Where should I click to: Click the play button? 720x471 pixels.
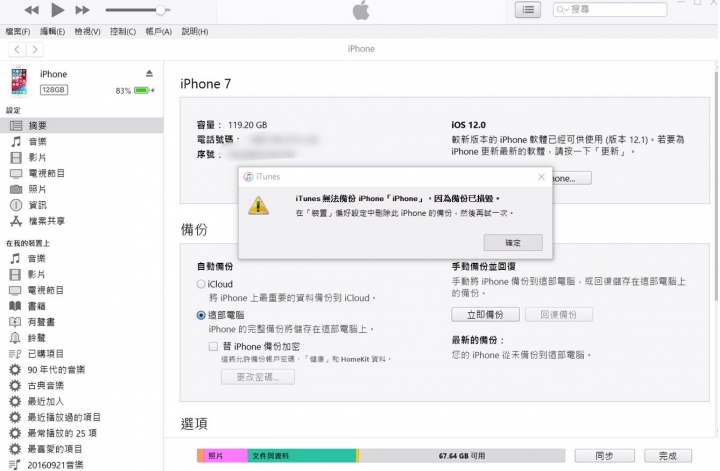pos(57,10)
